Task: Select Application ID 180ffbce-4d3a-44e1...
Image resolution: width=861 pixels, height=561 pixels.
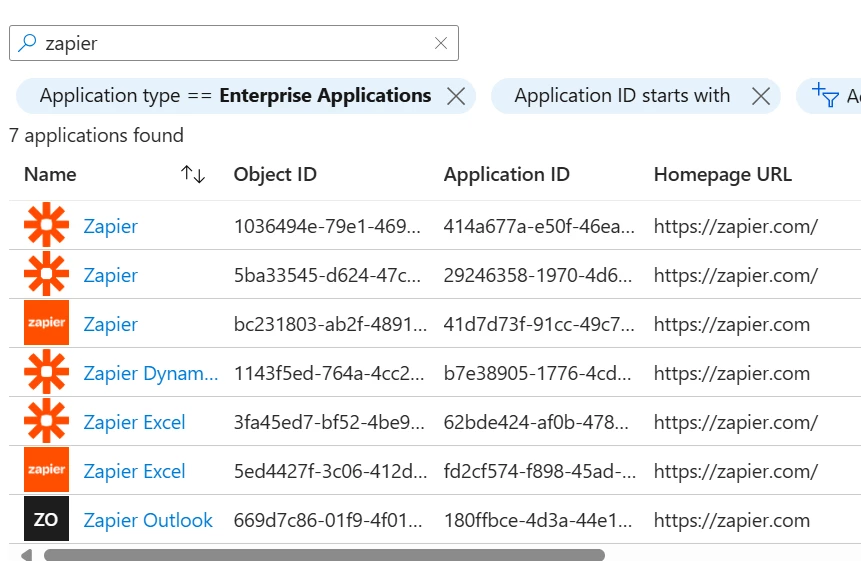Action: (x=538, y=520)
